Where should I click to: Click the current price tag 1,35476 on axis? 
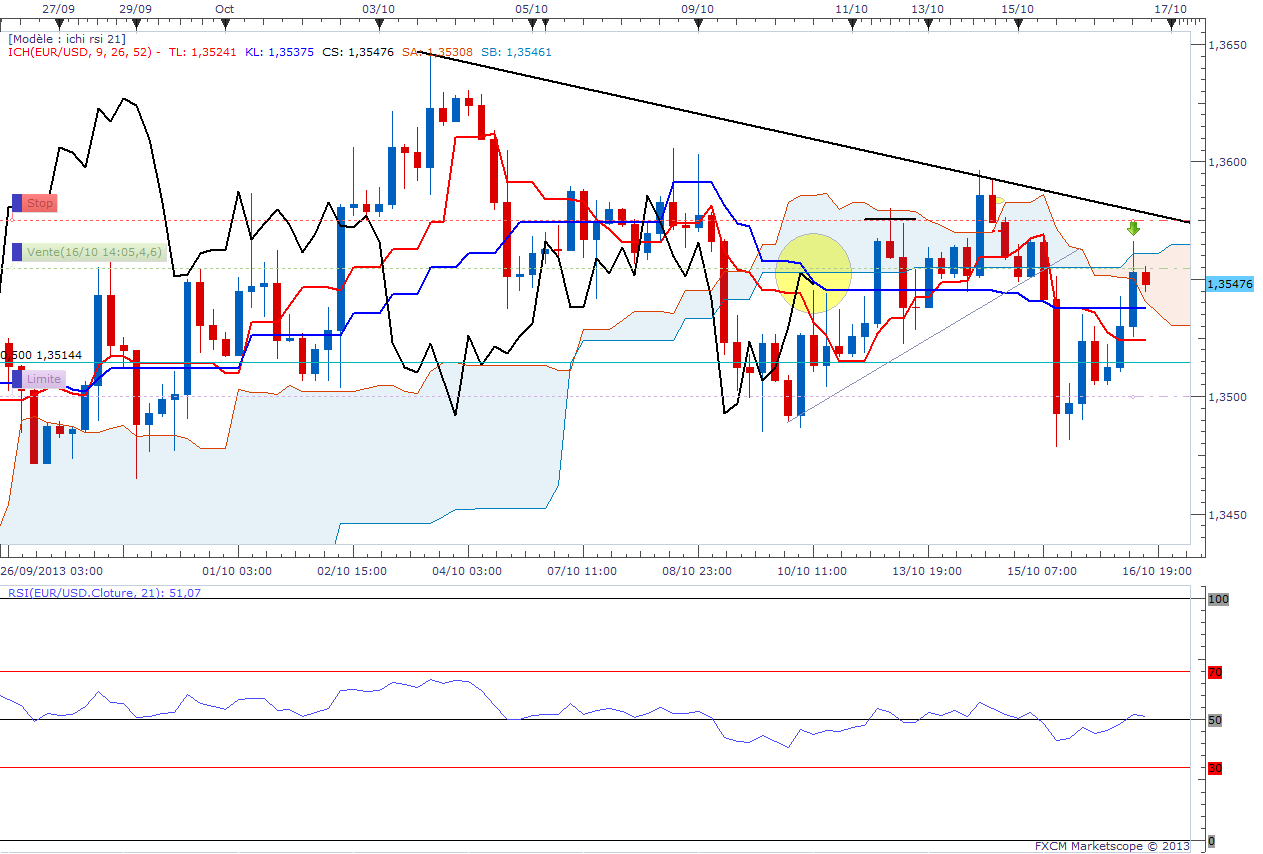tap(1230, 284)
